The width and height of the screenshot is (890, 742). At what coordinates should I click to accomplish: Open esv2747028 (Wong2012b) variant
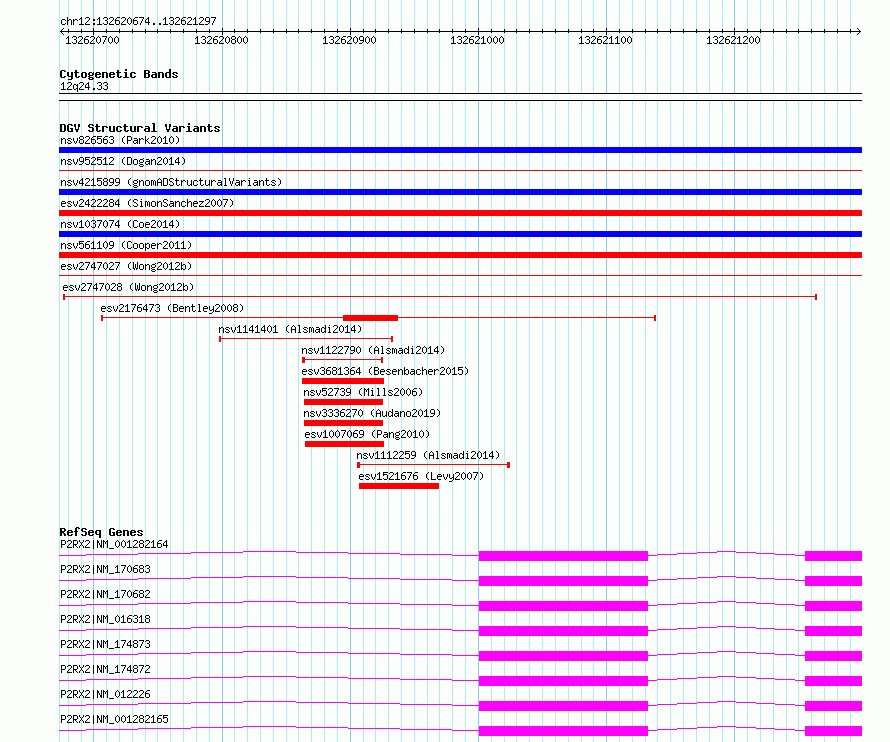128,287
